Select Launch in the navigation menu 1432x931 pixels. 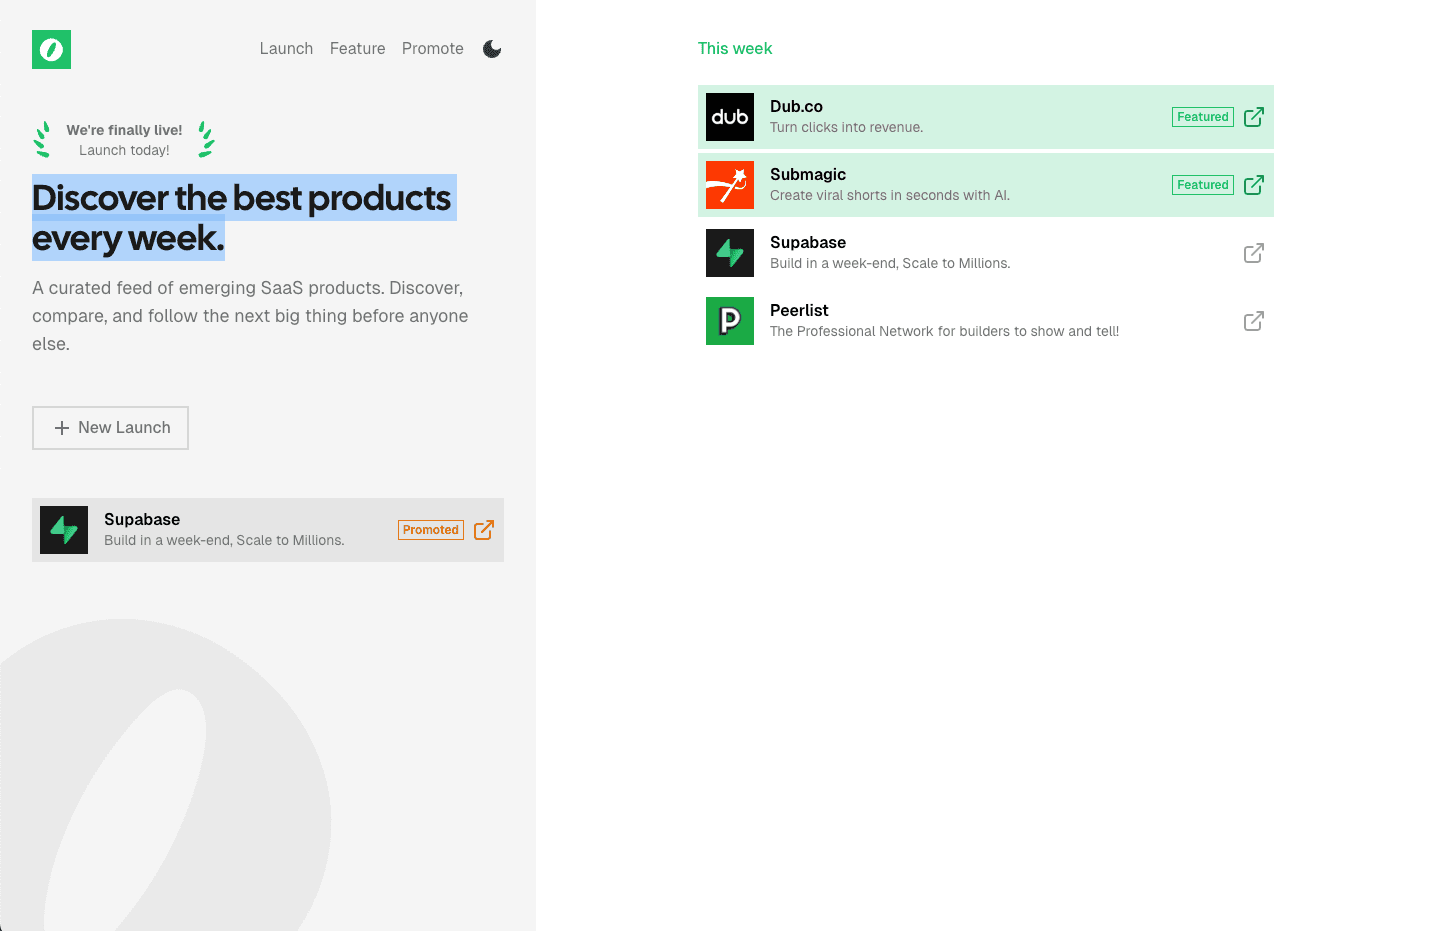pyautogui.click(x=286, y=48)
